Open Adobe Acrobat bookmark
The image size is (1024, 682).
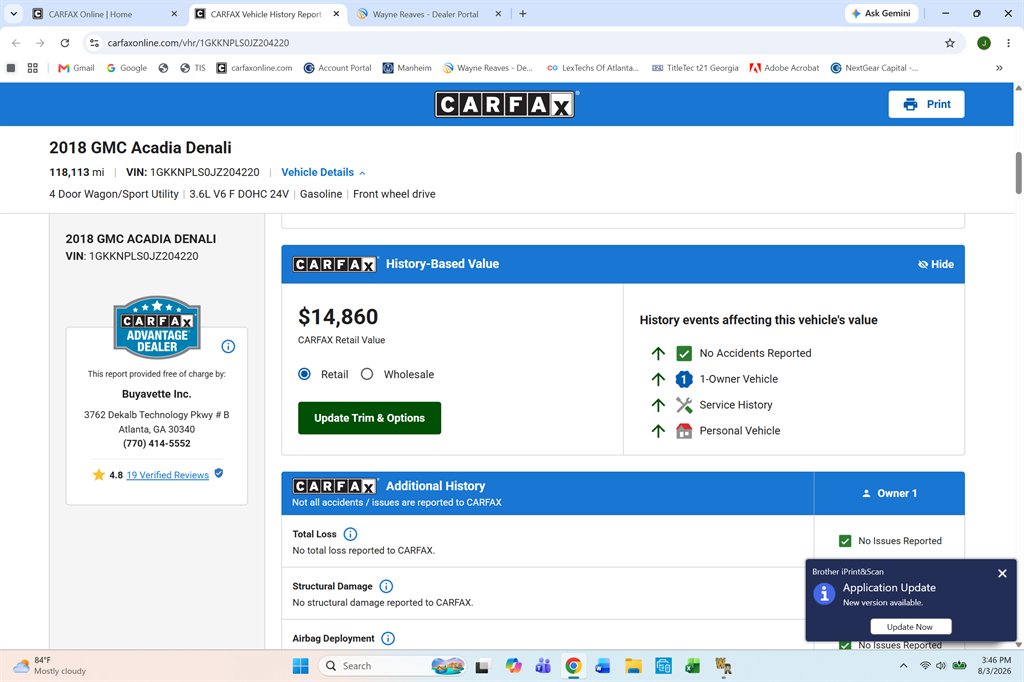(x=784, y=68)
